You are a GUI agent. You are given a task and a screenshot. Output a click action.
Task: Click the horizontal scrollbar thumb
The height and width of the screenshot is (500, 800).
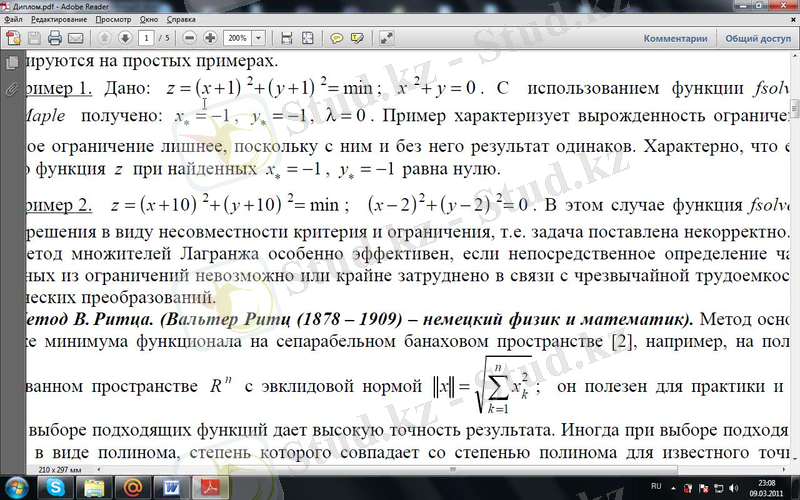coord(453,469)
